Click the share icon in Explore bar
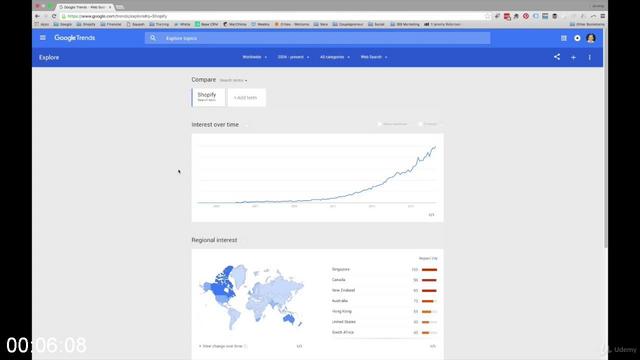Screen dimensions: 640x360 [x=557, y=57]
